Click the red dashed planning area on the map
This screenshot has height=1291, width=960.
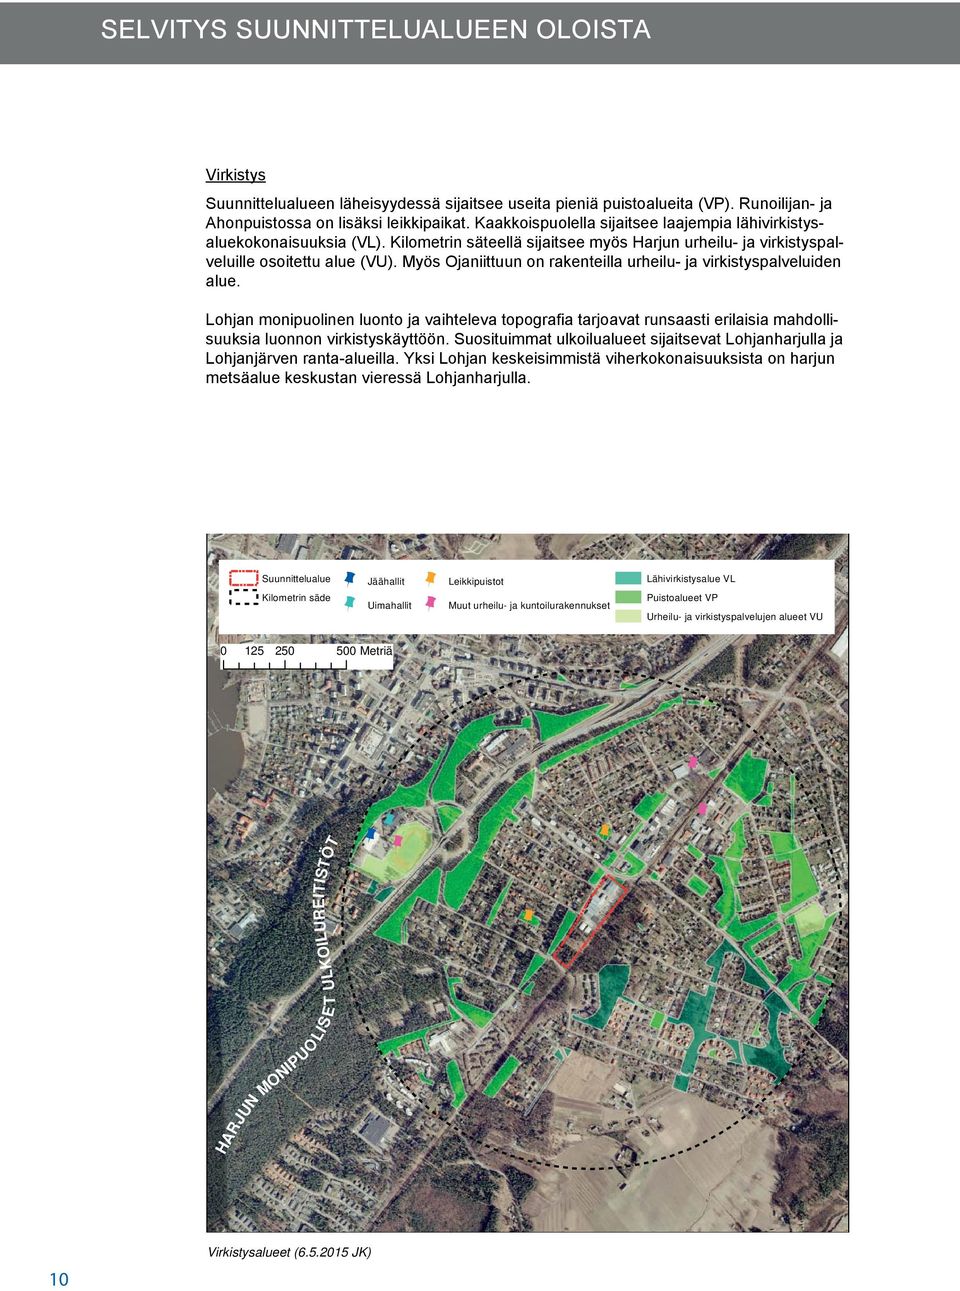[590, 922]
